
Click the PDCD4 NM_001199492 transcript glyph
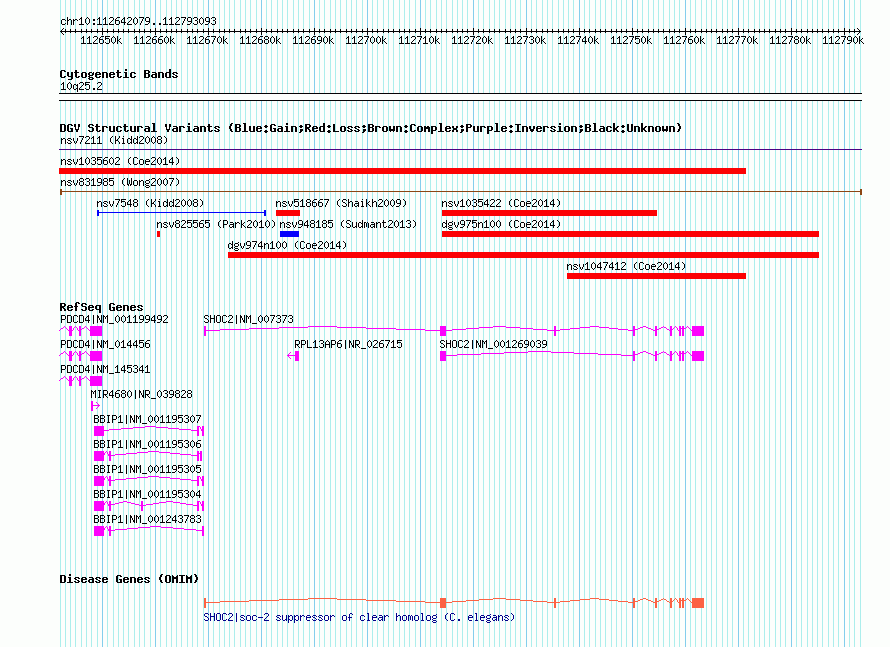tap(81, 331)
